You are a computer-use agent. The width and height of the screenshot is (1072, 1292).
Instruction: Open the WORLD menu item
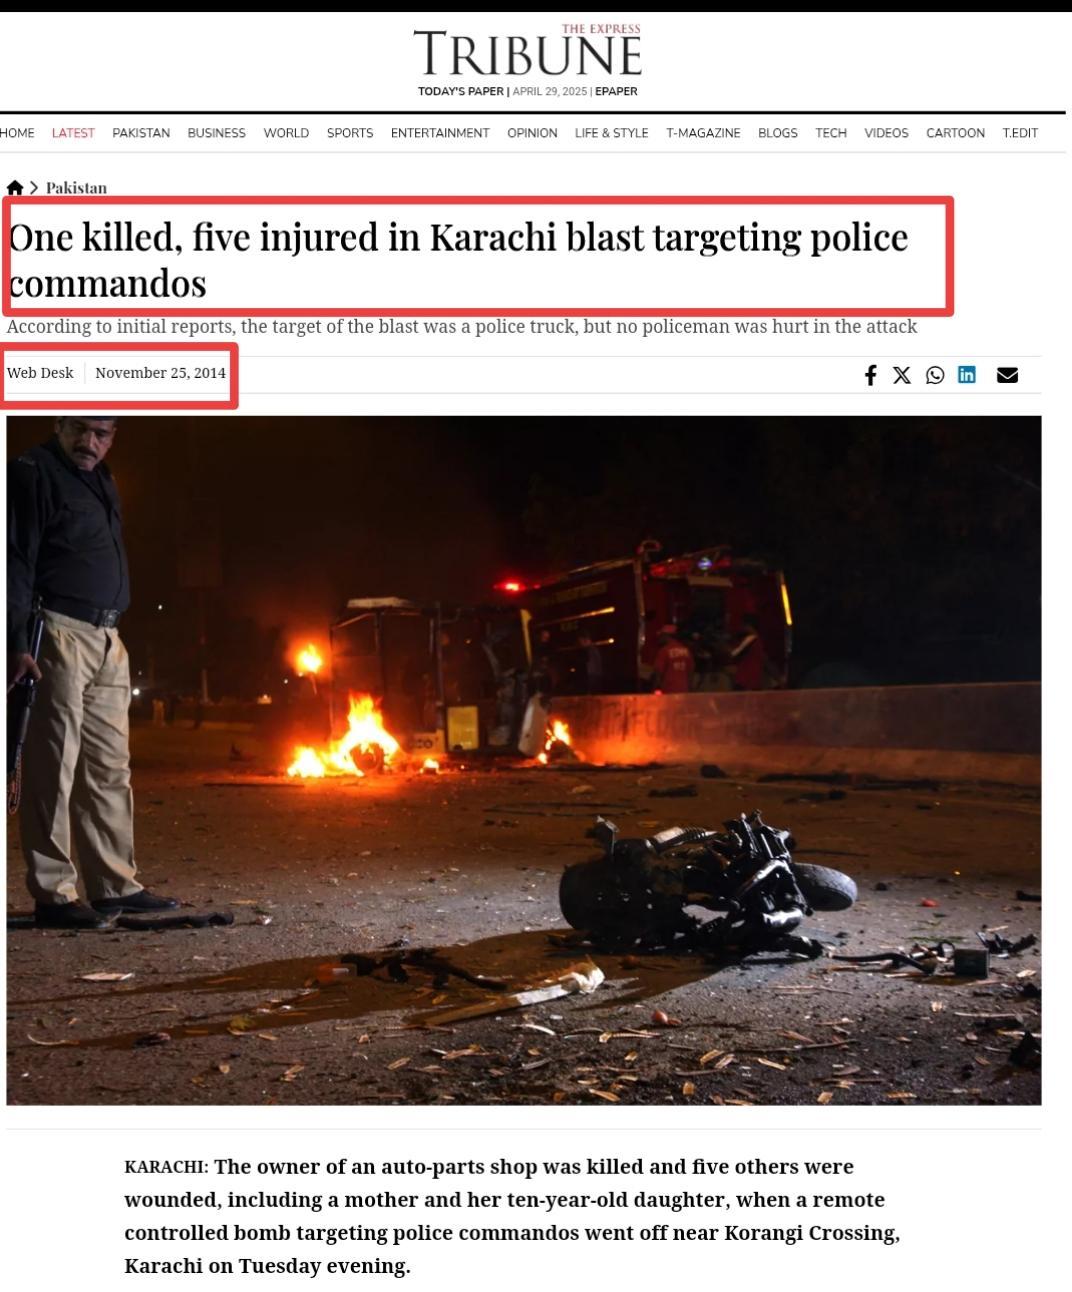[x=286, y=133]
